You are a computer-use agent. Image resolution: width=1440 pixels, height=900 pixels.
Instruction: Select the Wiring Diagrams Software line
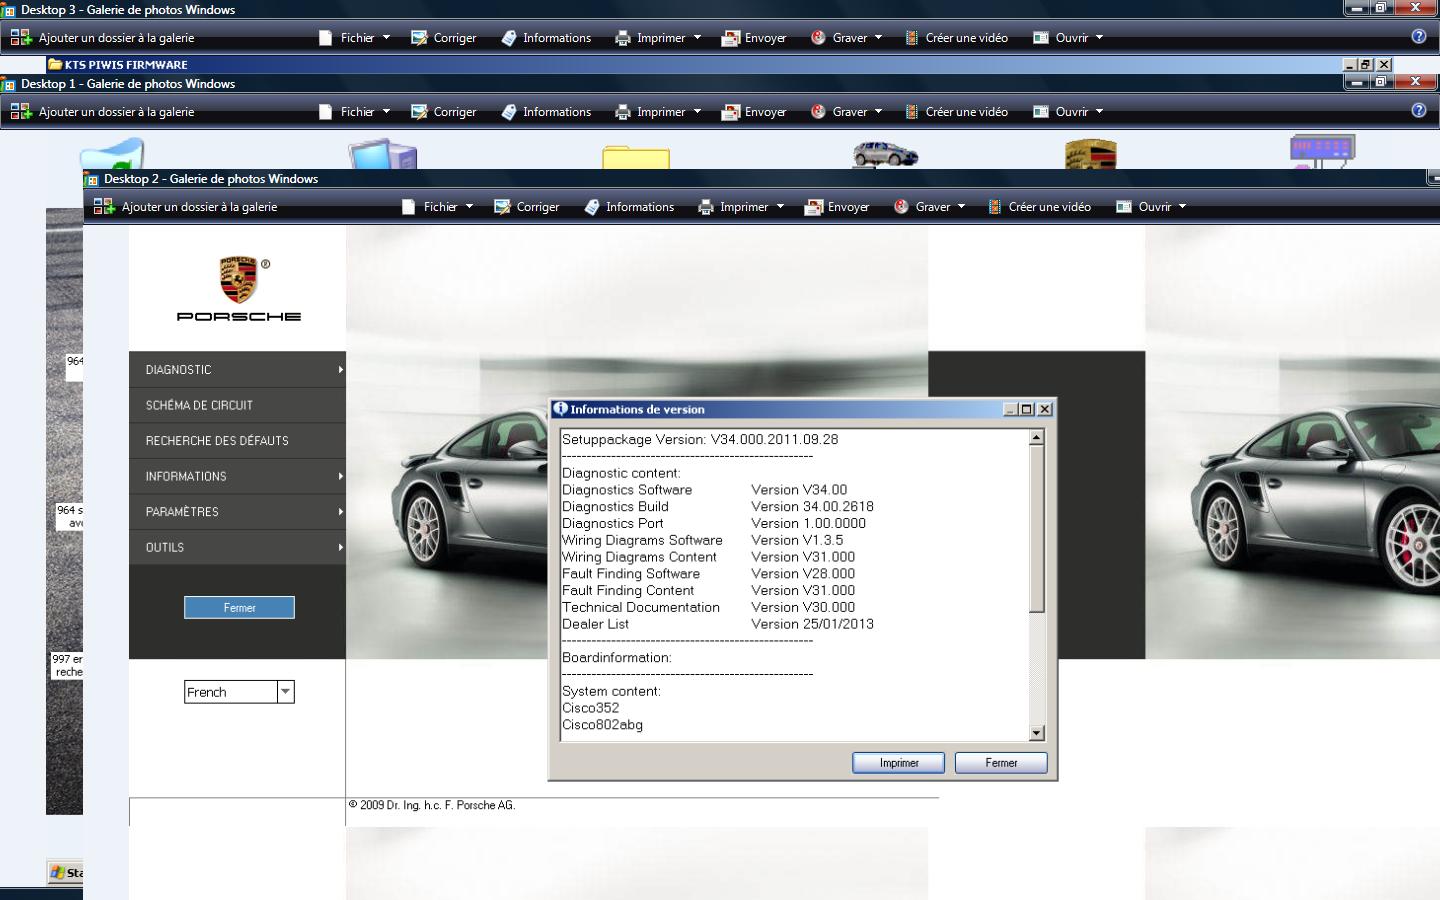[x=702, y=540]
